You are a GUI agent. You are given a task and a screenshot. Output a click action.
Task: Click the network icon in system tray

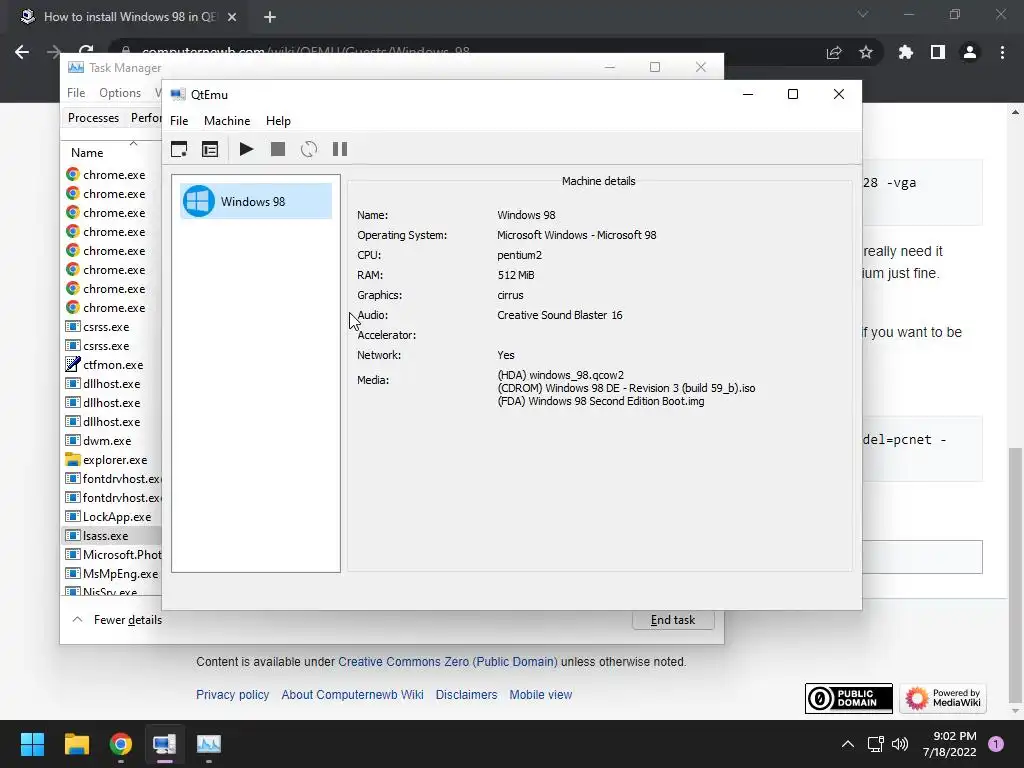875,744
